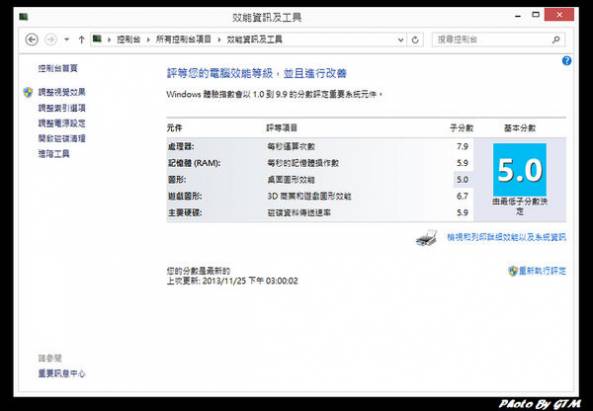The width and height of the screenshot is (593, 411).
Task: Click the blue 5.0 base score tile
Action: tap(520, 169)
